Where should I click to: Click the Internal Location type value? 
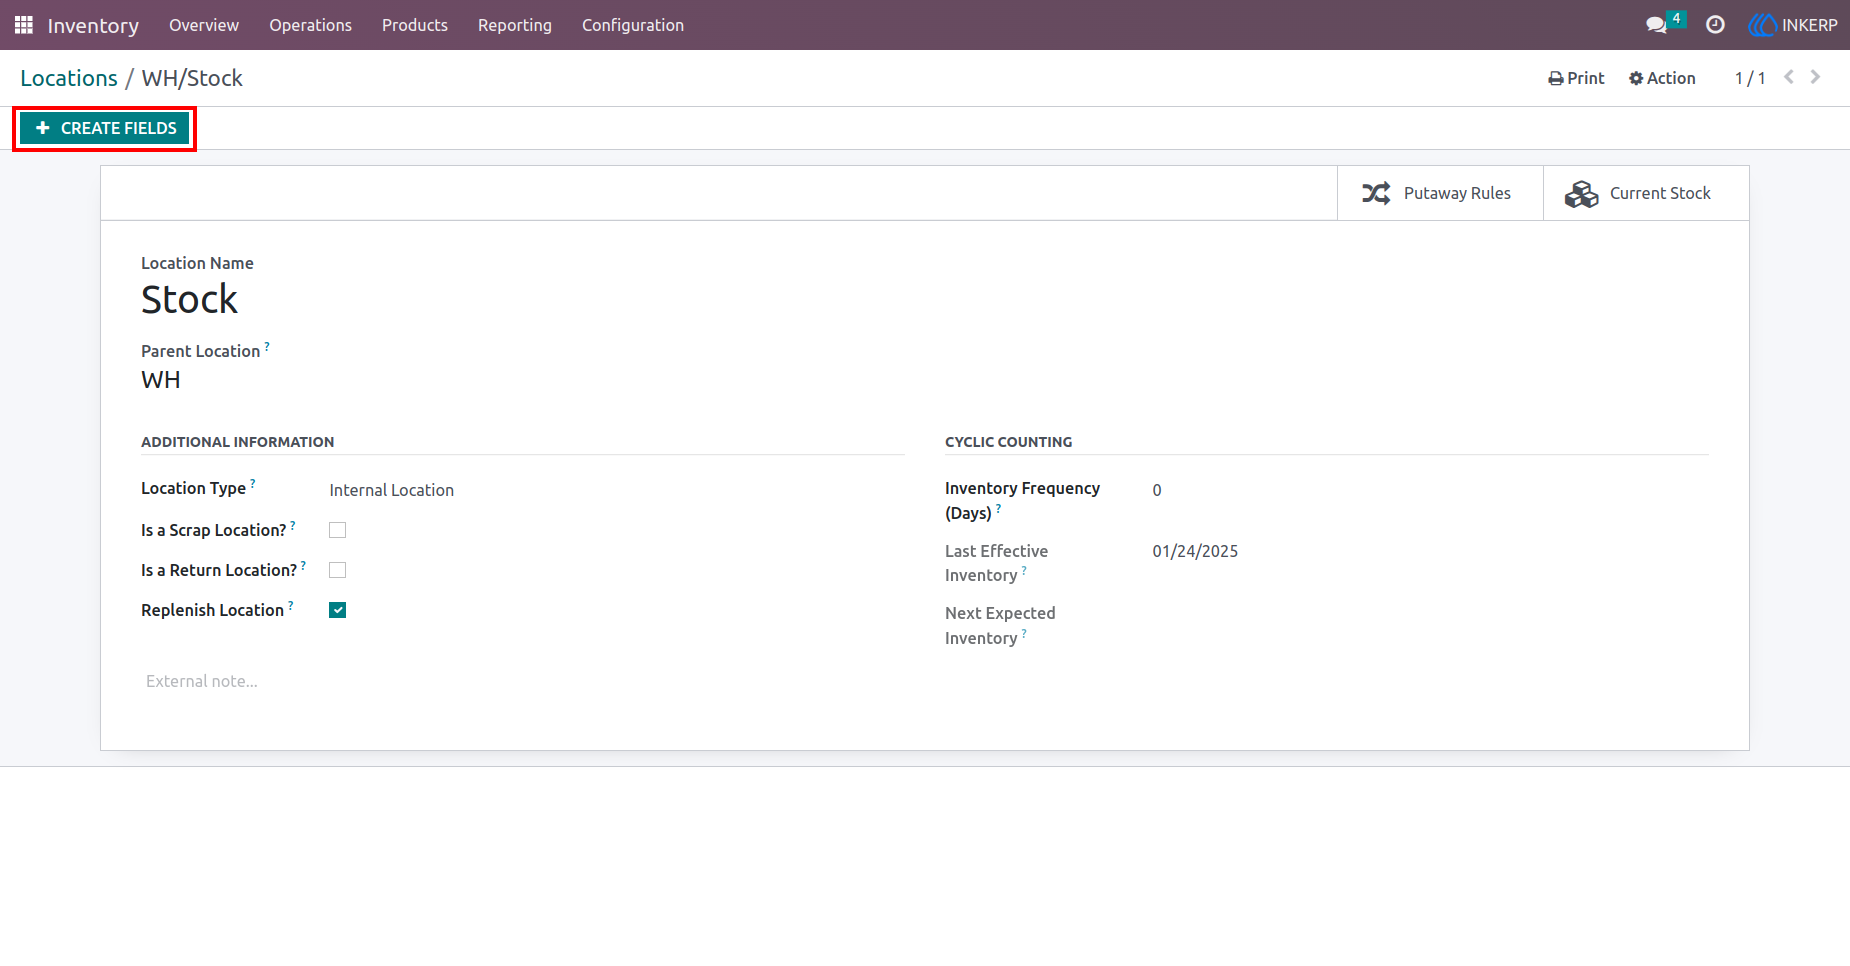coord(392,490)
